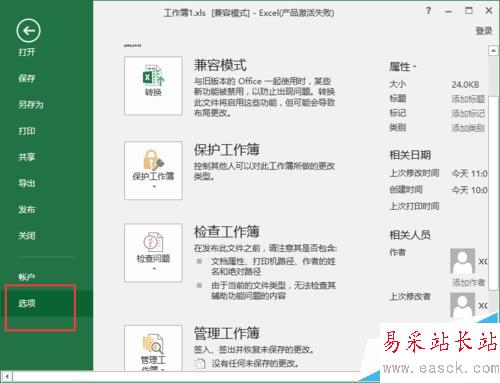Click 添加类别 (Add category) field
The image size is (500, 383).
coord(468,128)
